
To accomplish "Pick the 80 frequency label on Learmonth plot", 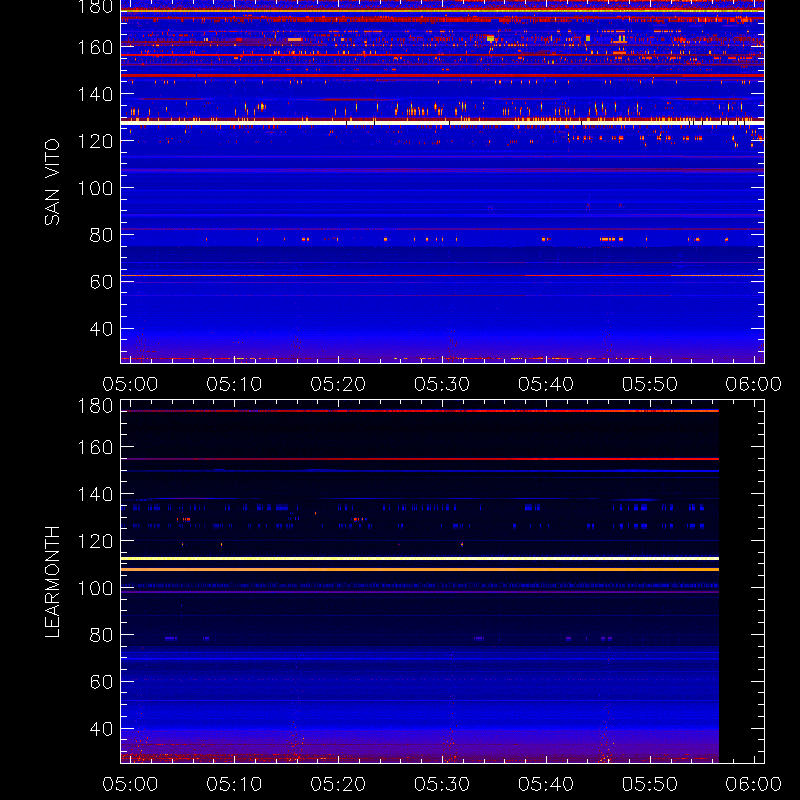I will point(101,635).
